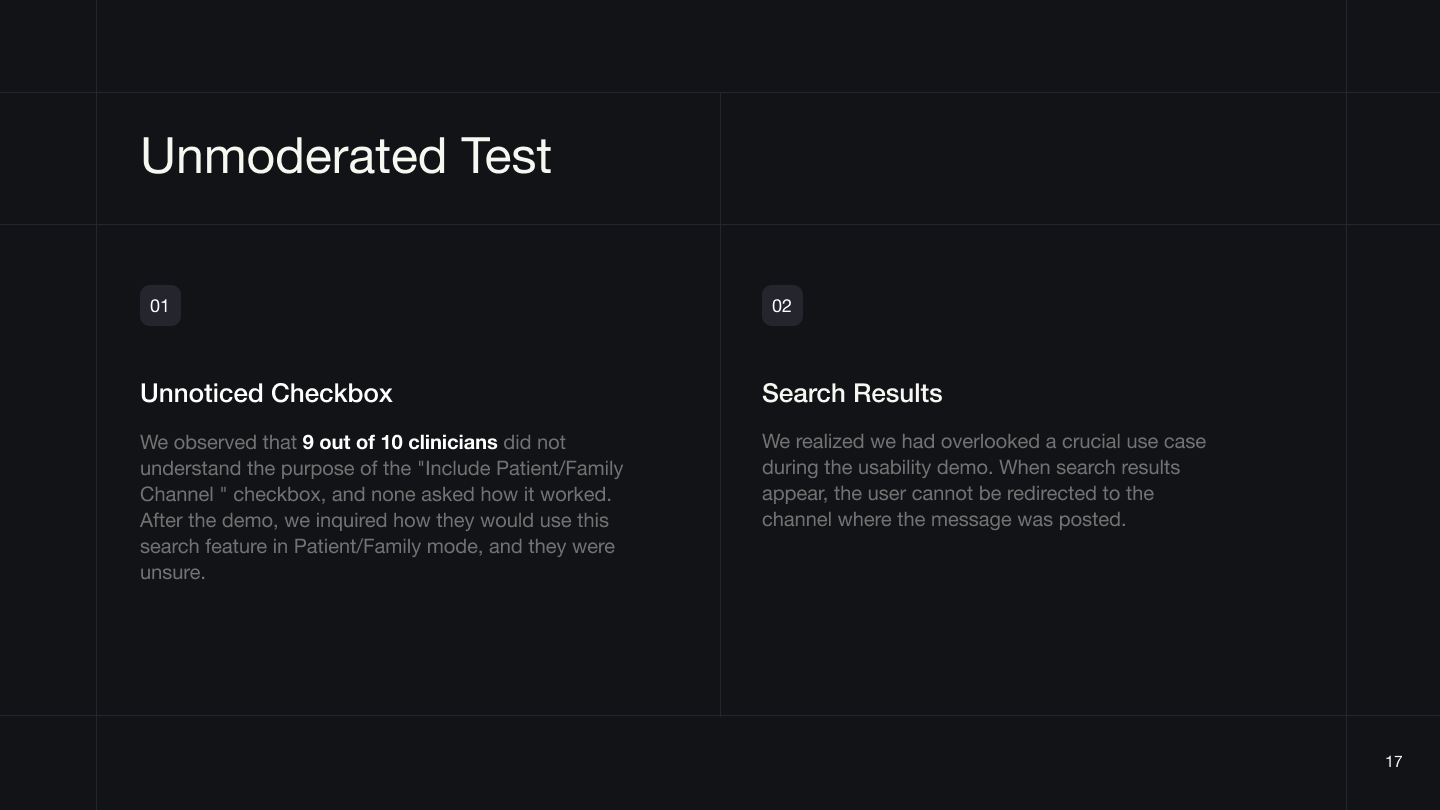Select the 01 number badge
The image size is (1440, 810).
click(x=160, y=306)
